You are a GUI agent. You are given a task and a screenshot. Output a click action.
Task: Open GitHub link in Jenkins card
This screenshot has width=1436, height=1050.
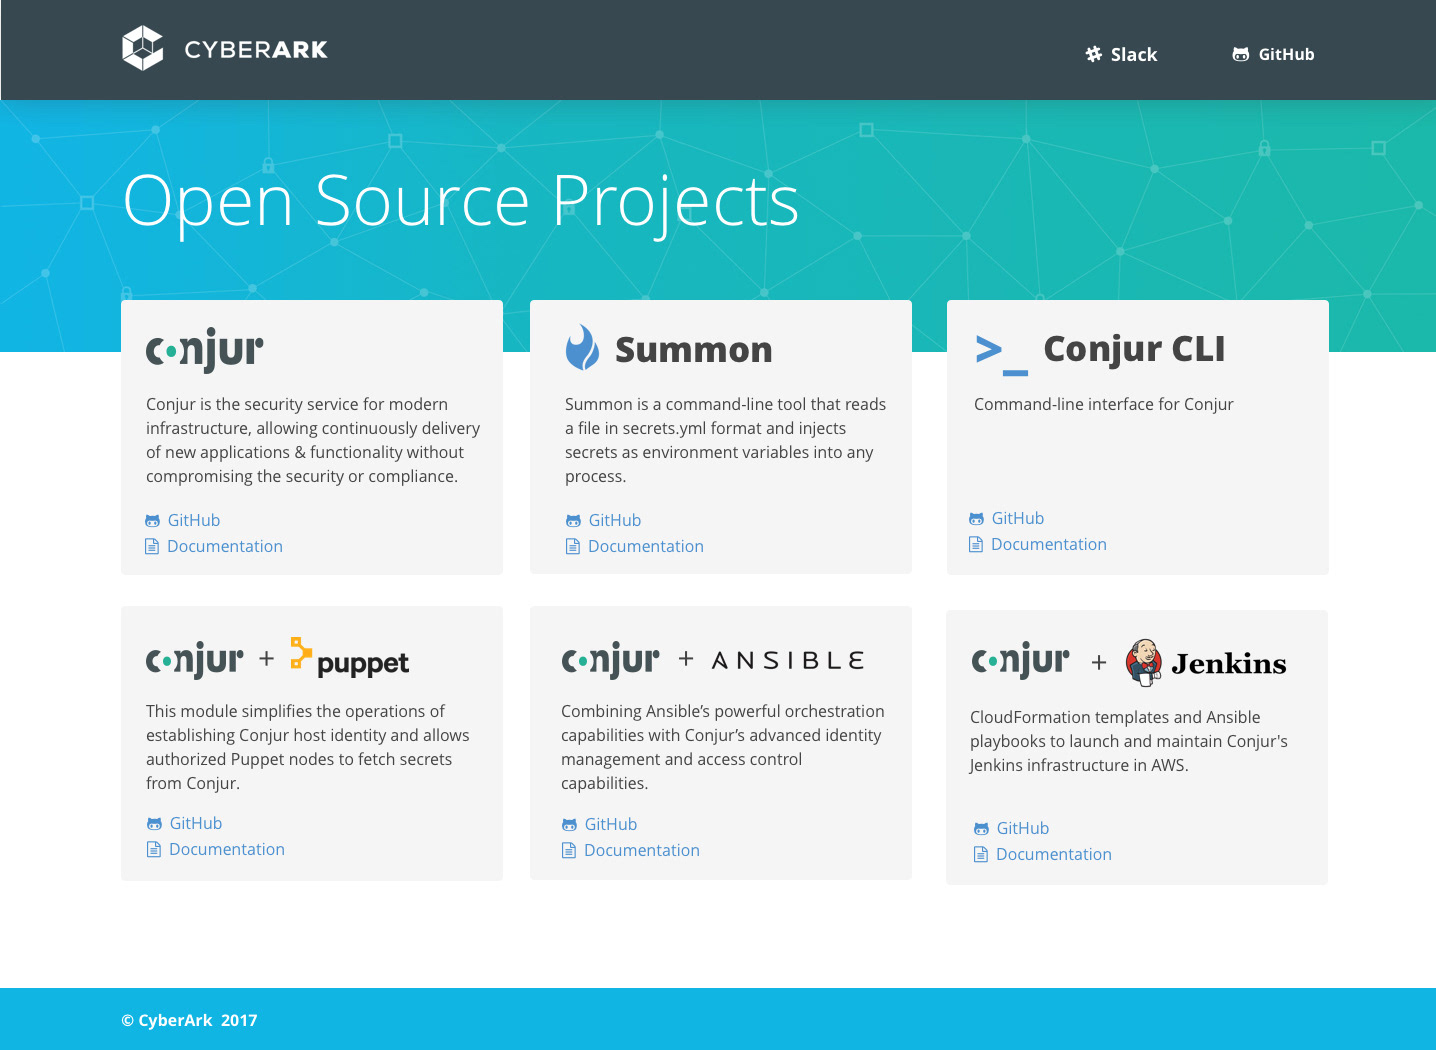1023,828
